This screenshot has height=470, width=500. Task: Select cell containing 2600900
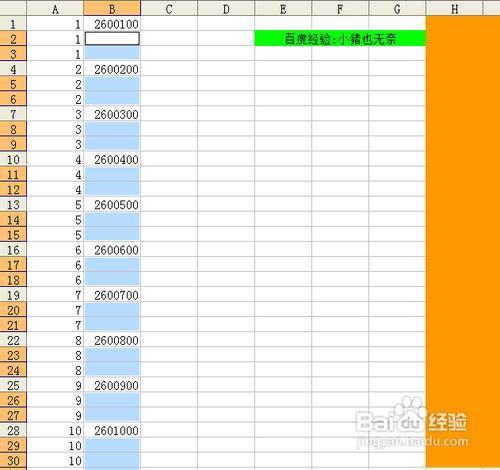[x=112, y=385]
